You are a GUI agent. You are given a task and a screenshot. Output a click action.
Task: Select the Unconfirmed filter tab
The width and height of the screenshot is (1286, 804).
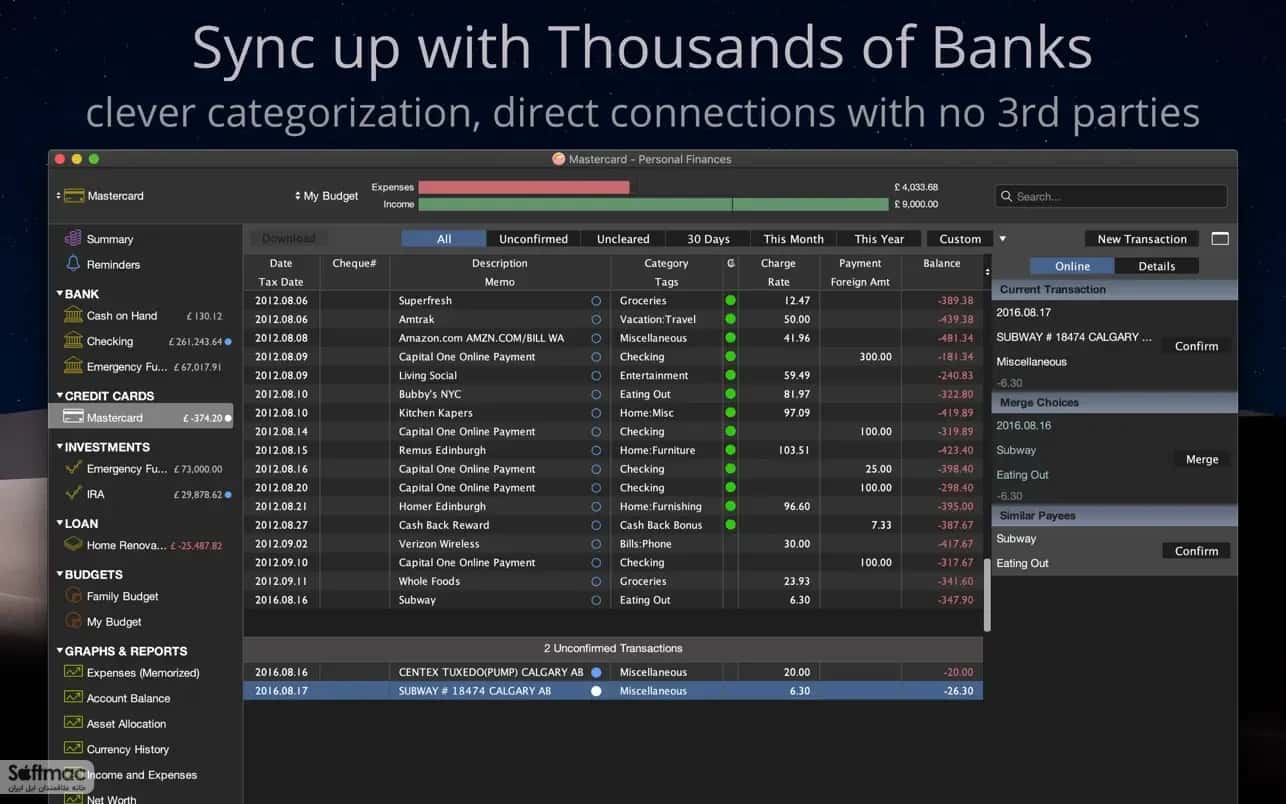pos(533,239)
